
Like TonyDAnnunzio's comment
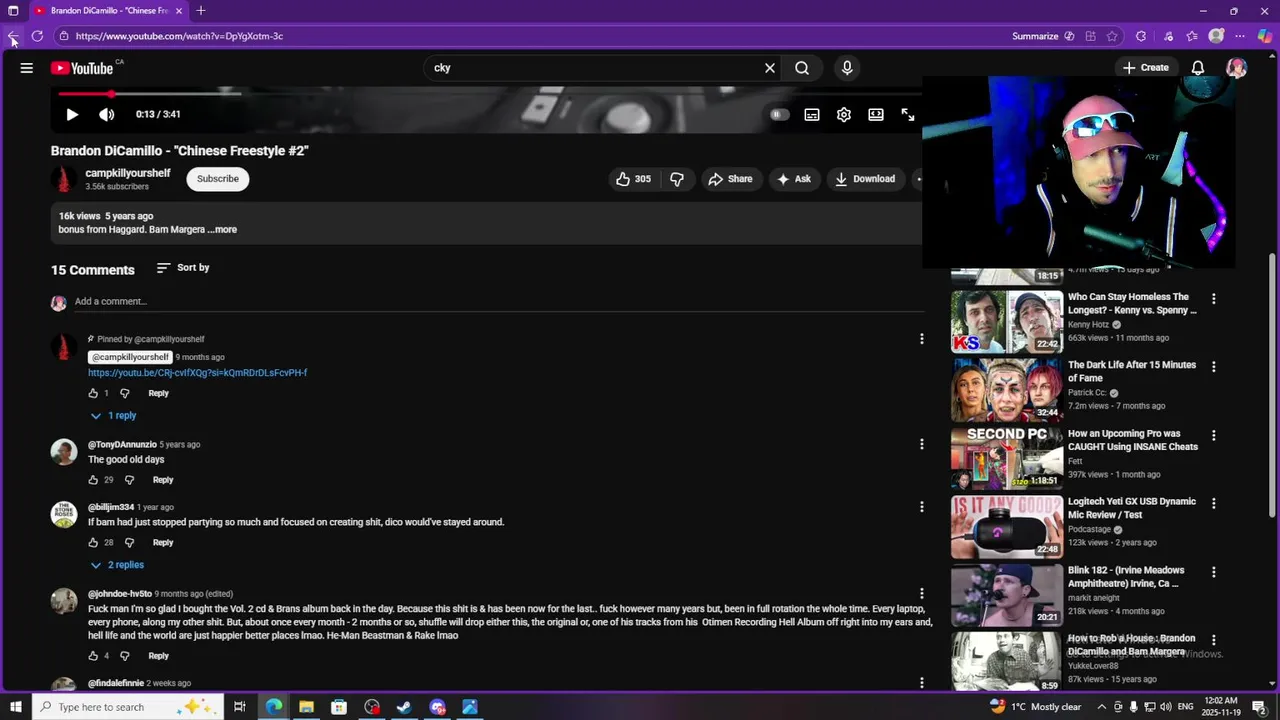coord(93,480)
